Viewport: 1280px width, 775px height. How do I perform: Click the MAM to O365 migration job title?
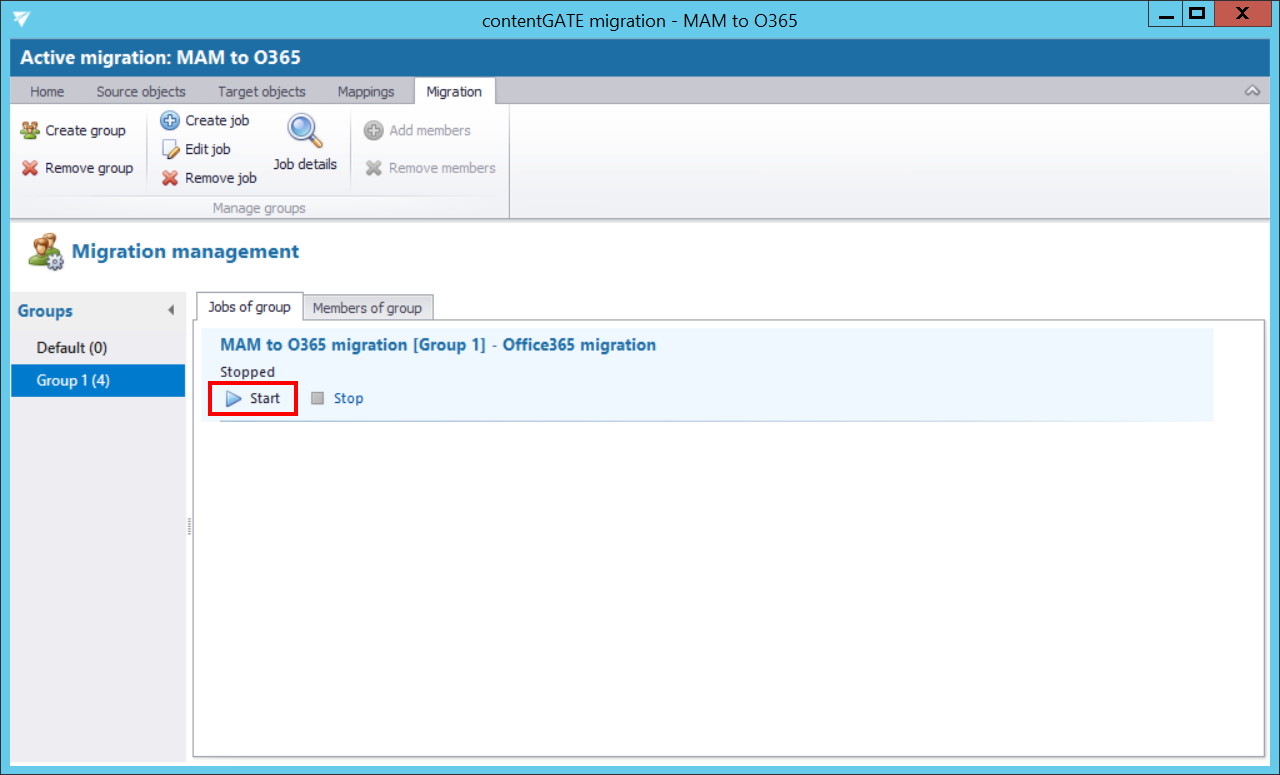click(x=438, y=345)
